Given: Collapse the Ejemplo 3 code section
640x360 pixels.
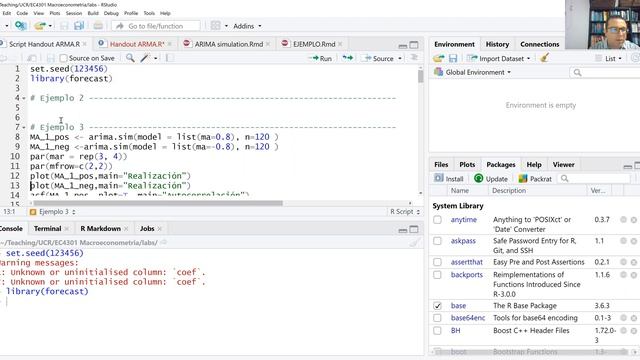Looking at the screenshot, I should coord(23,128).
